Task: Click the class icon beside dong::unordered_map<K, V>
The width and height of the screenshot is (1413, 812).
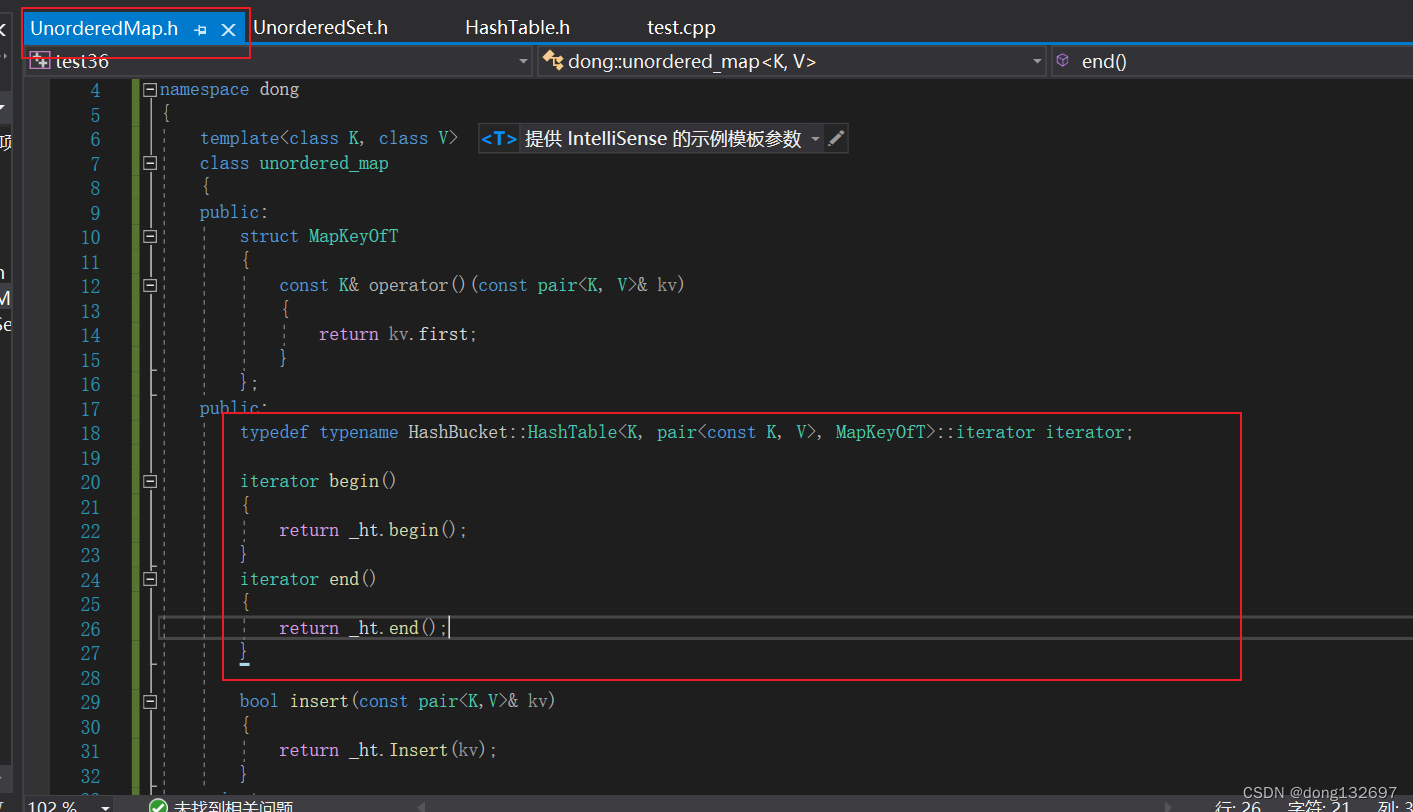Action: pos(552,61)
